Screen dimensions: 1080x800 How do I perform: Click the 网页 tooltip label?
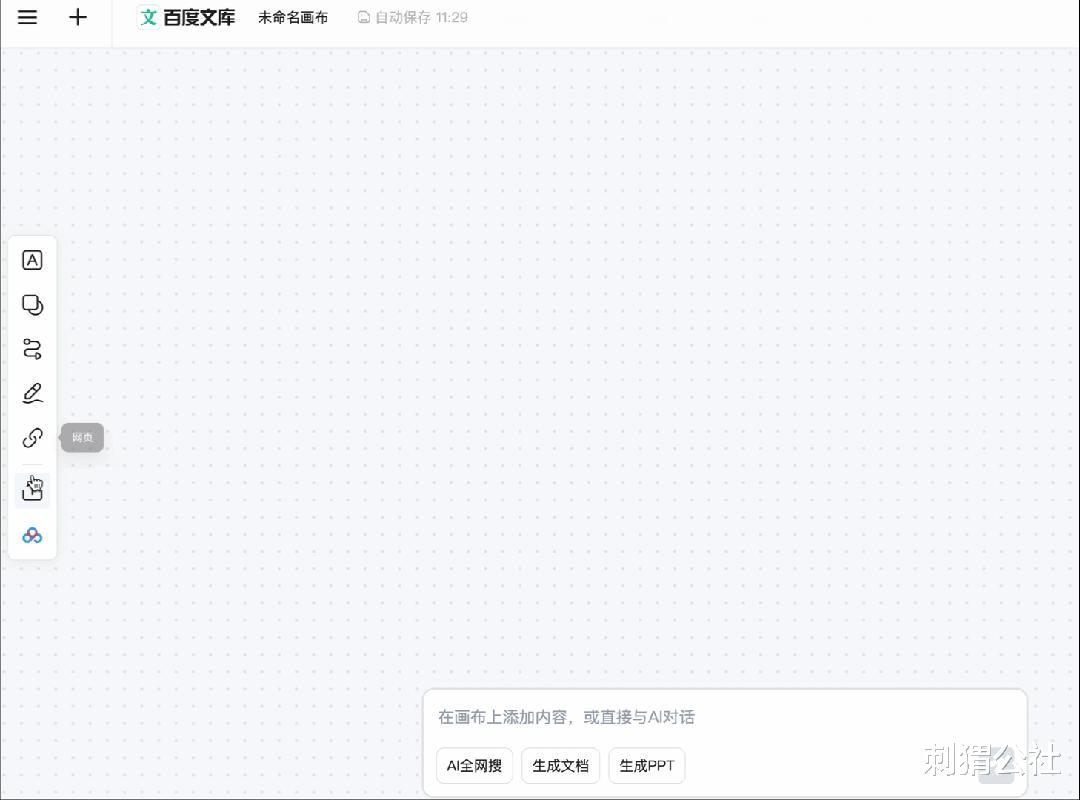coord(83,438)
